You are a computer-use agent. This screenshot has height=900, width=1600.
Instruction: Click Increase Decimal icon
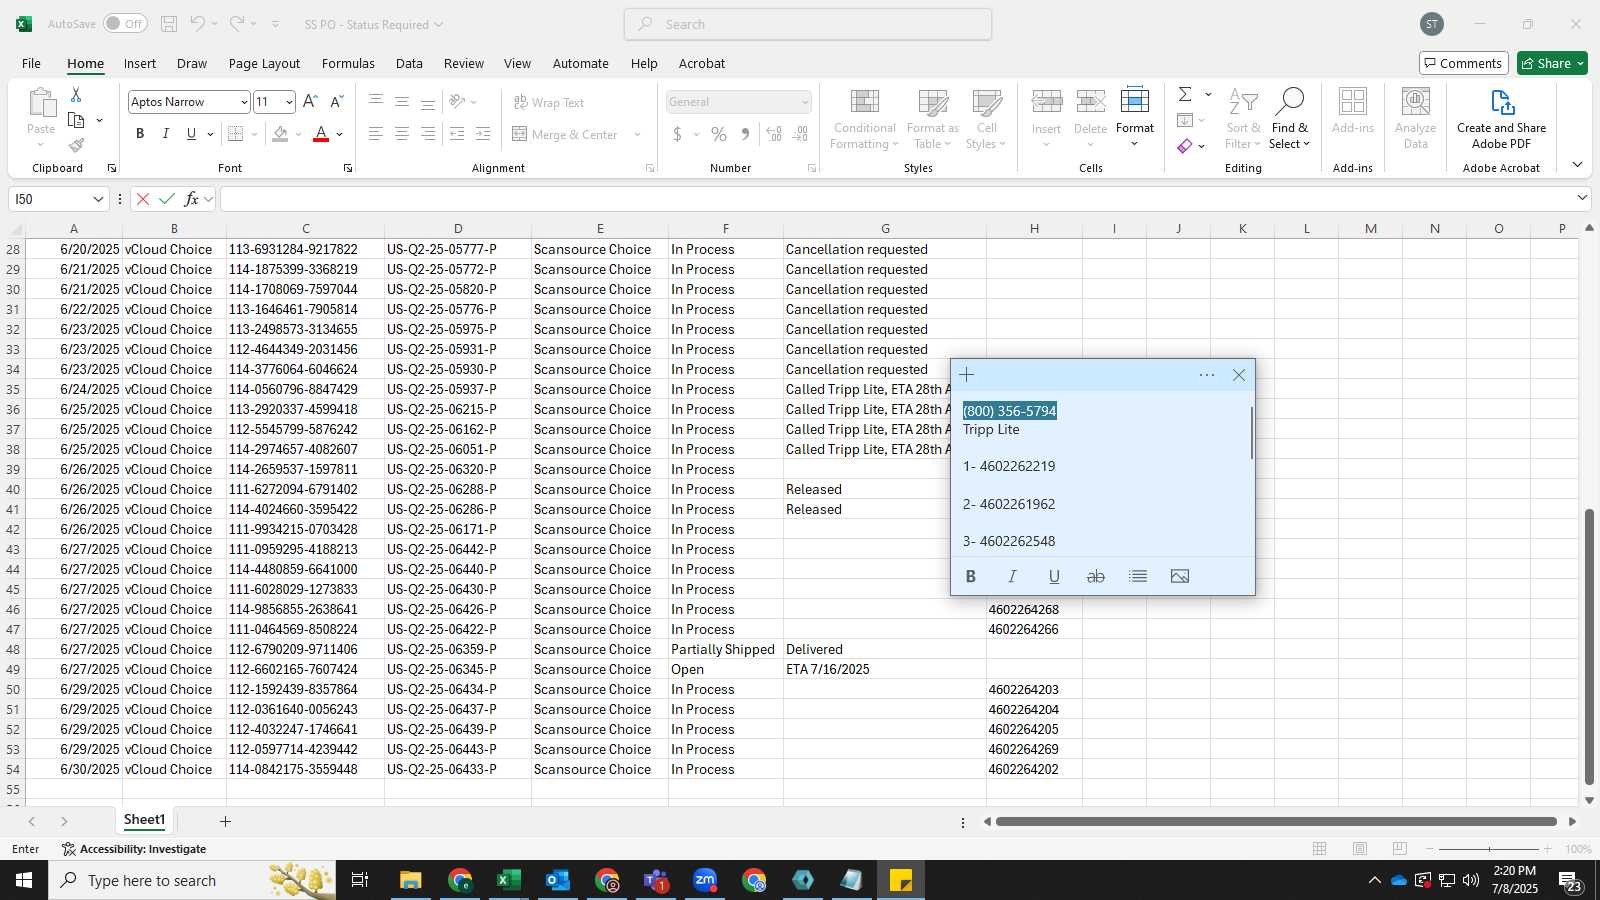(x=774, y=134)
